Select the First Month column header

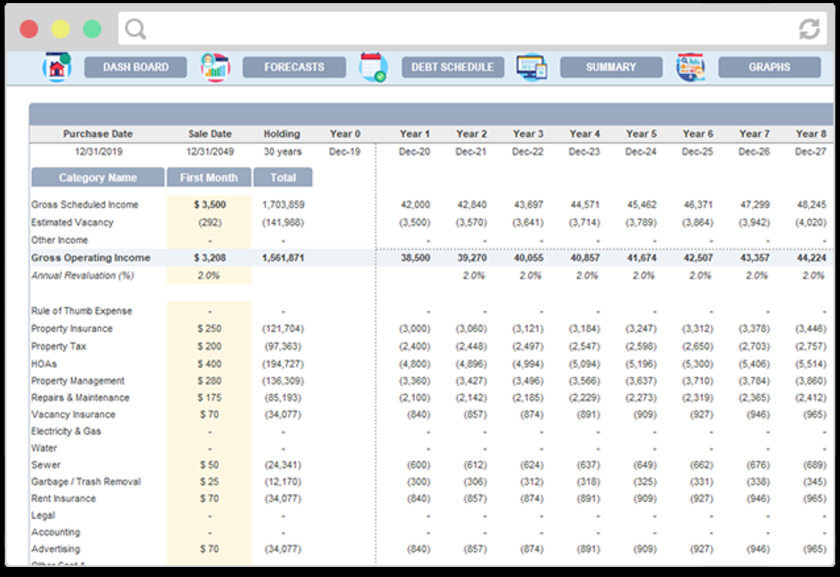tap(209, 177)
